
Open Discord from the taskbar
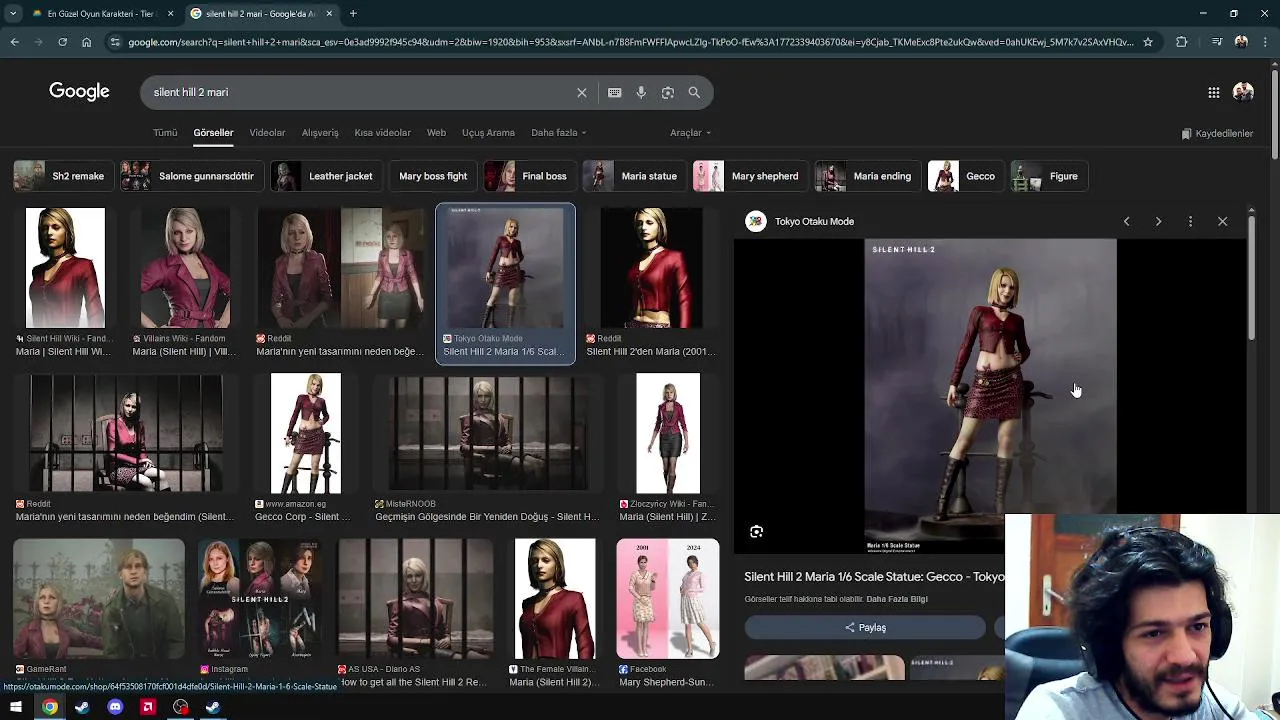pos(115,707)
